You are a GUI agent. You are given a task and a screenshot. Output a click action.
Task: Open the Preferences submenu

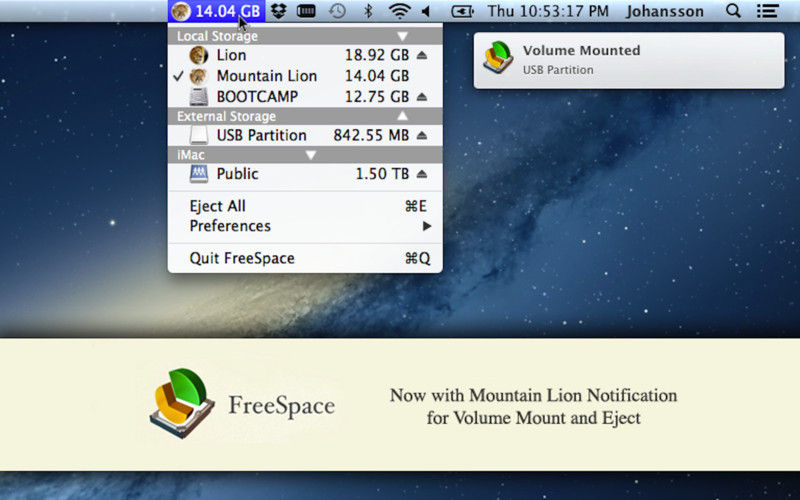305,226
